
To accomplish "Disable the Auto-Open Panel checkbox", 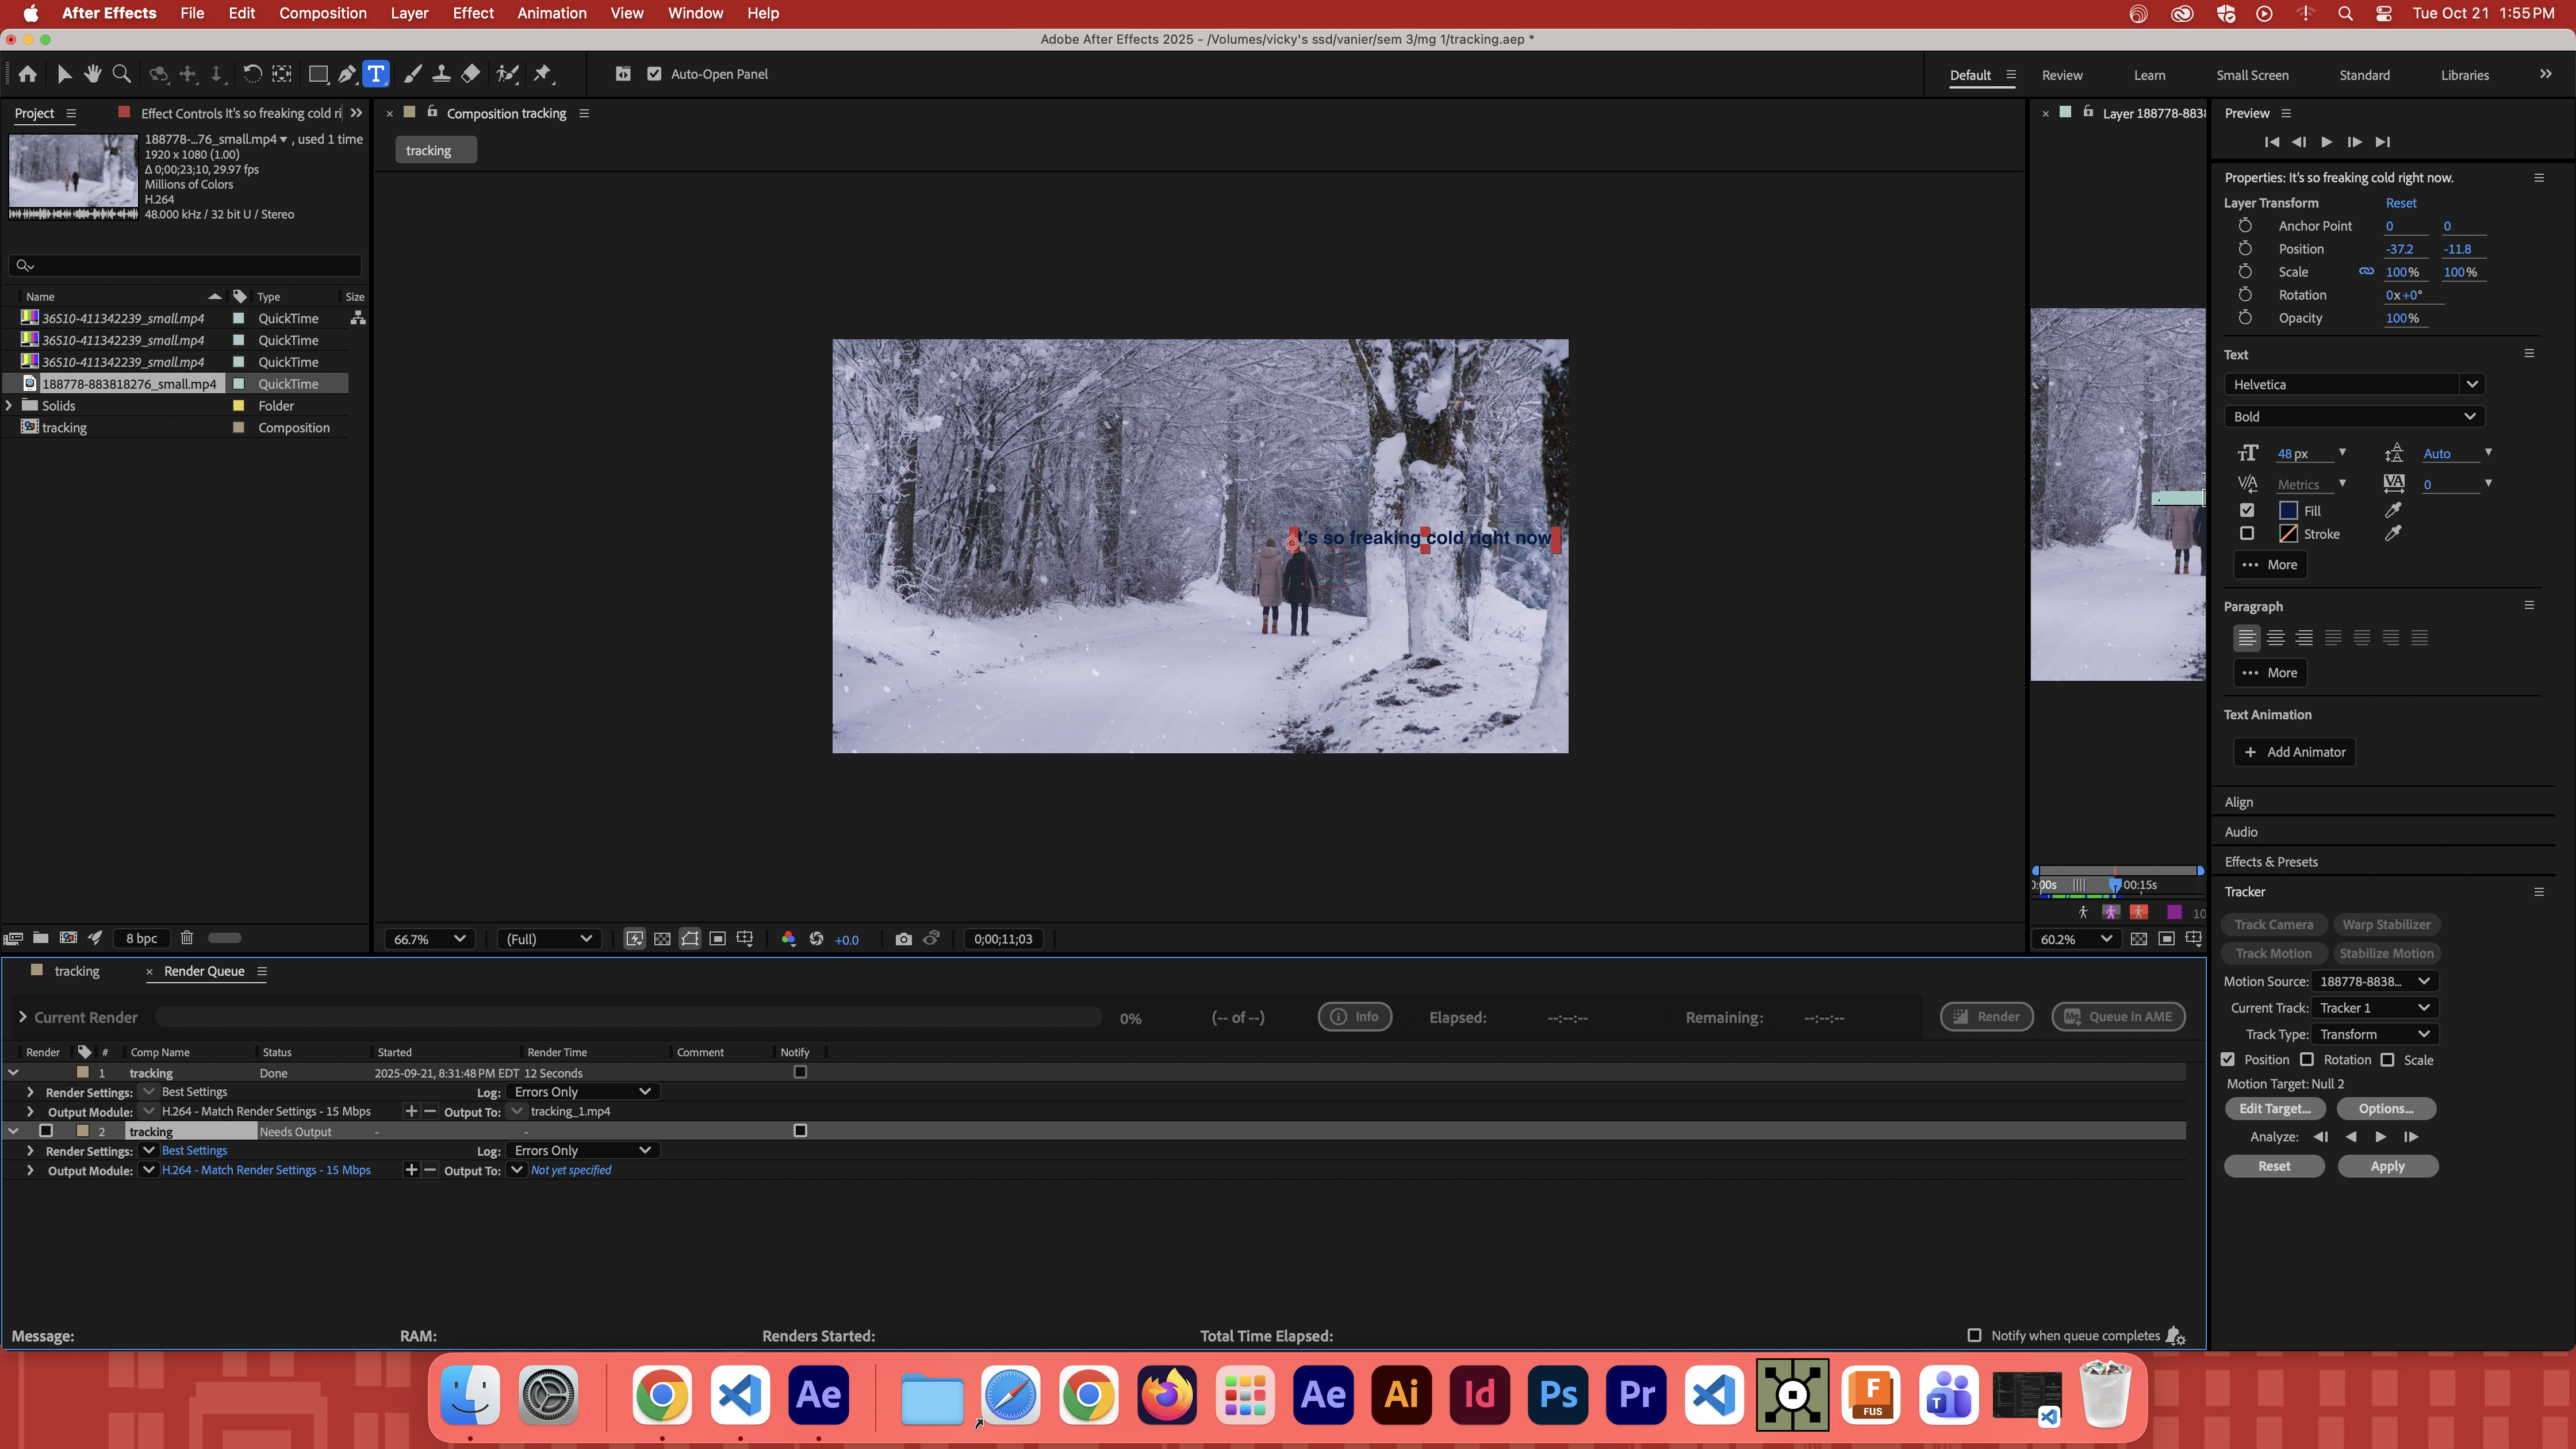I will point(655,74).
